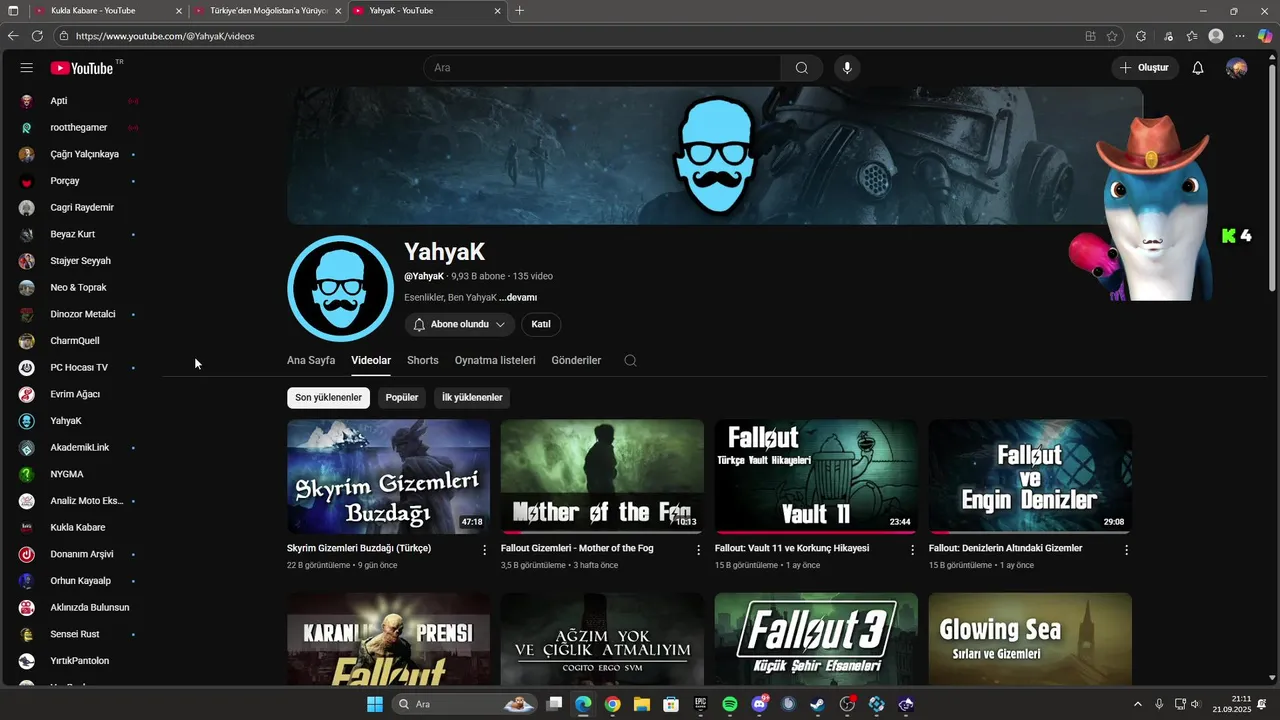Open Donanım Arşivi subscription in sidebar
Screen dimensions: 1280x720
(80, 554)
